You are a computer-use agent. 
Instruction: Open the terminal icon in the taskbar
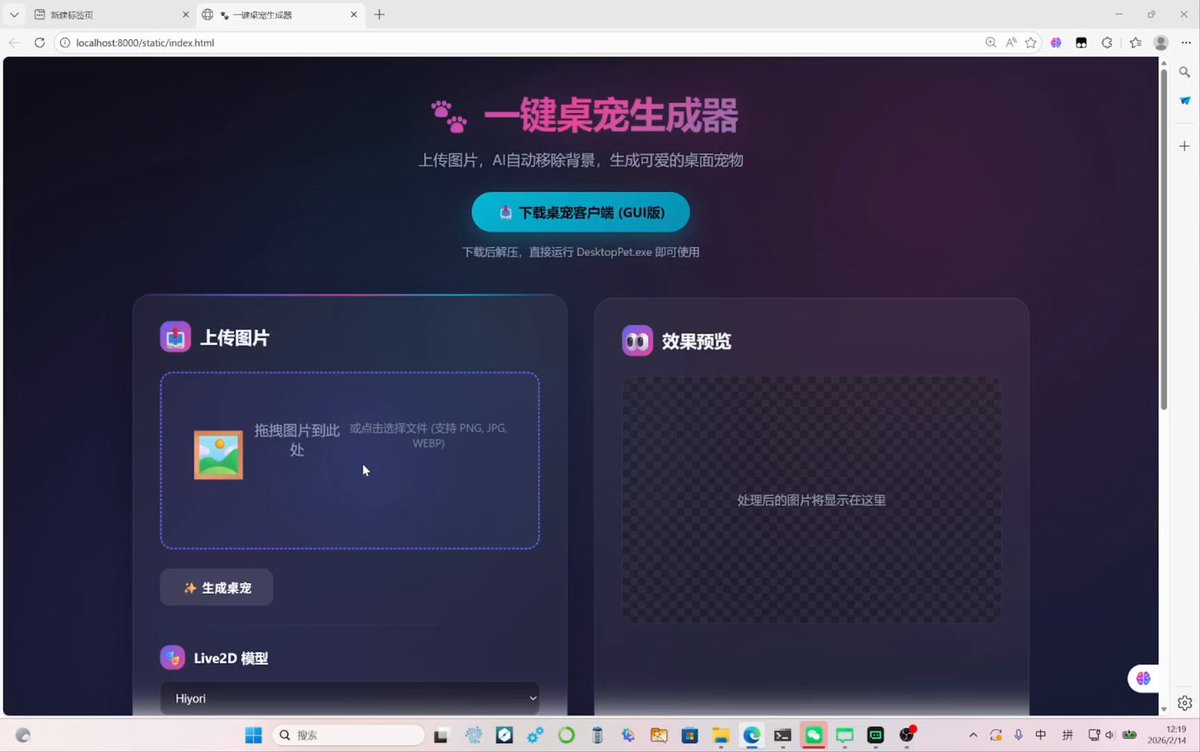tap(783, 735)
